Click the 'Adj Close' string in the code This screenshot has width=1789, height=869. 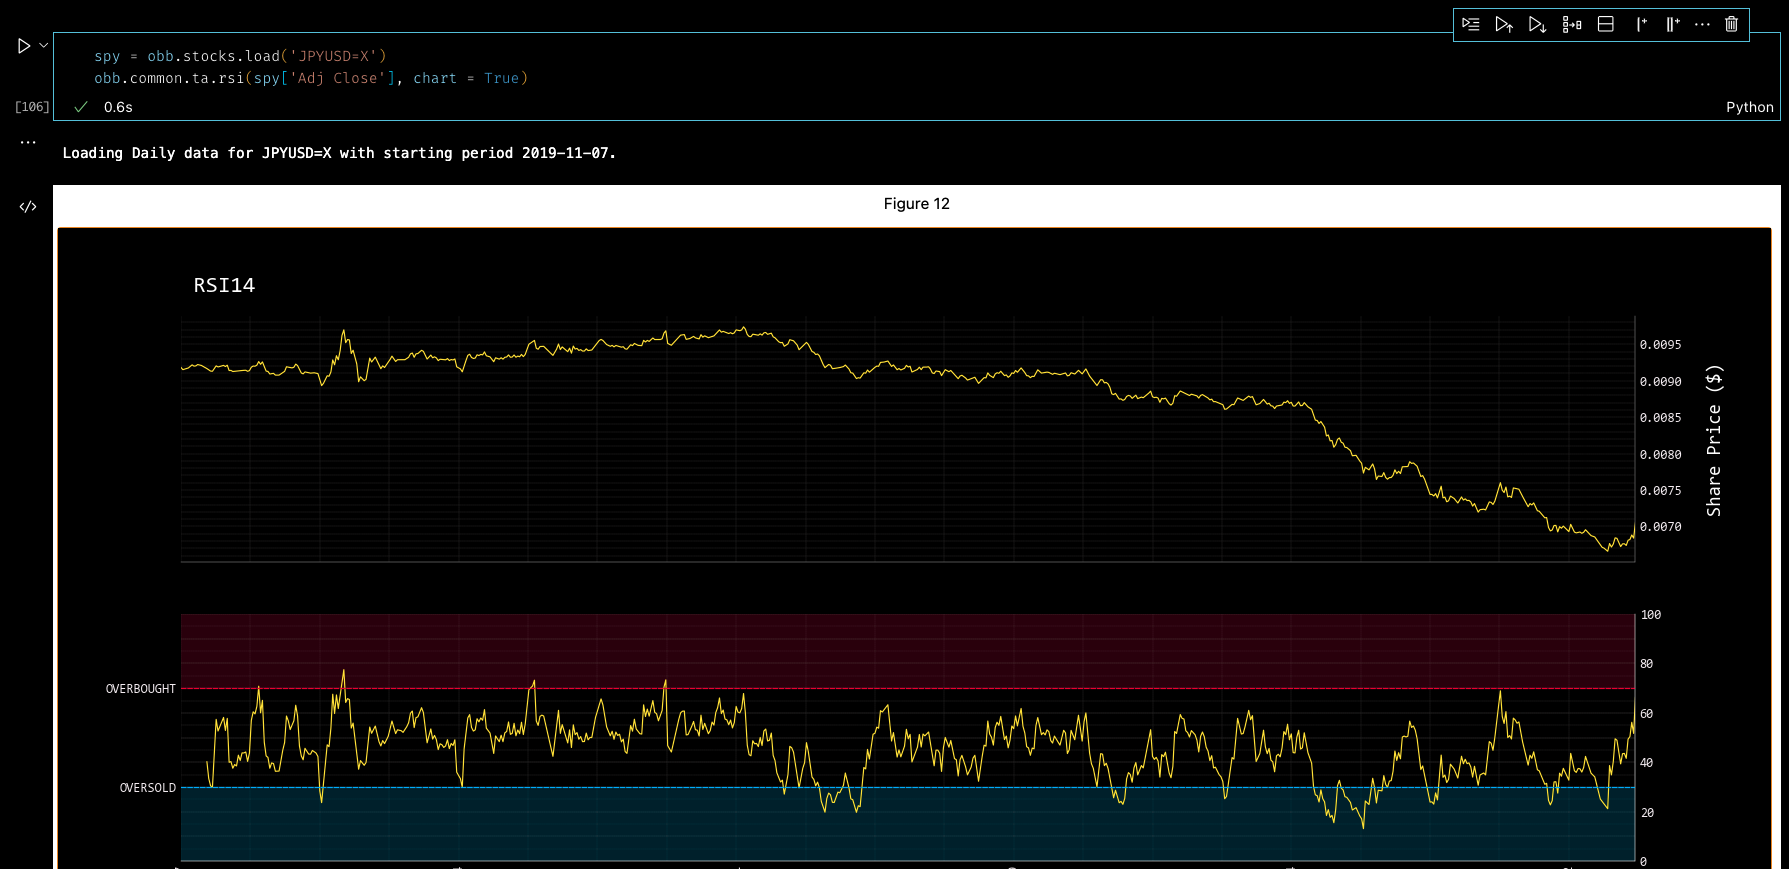coord(342,78)
